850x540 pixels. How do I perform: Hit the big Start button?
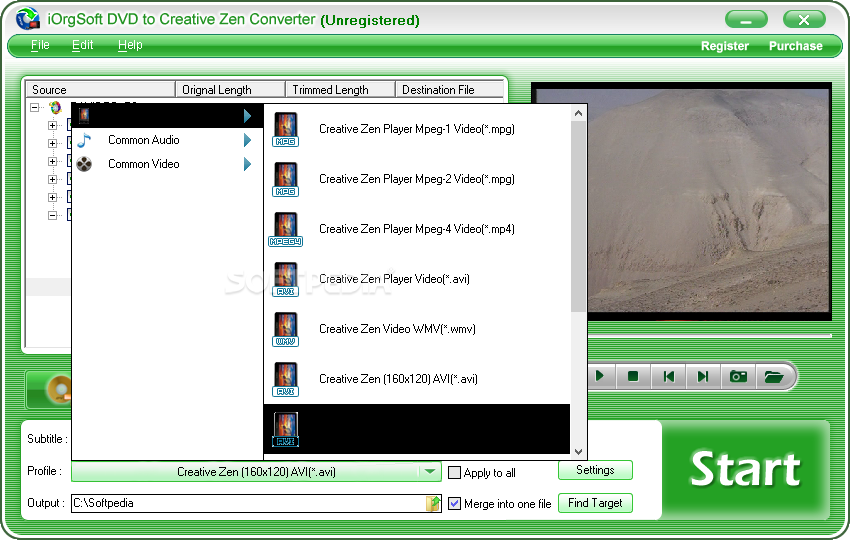click(x=745, y=470)
